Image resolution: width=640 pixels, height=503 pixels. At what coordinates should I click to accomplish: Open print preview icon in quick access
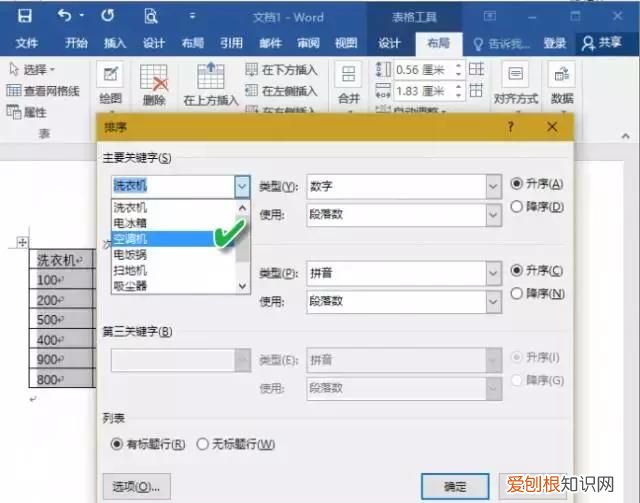pyautogui.click(x=151, y=16)
